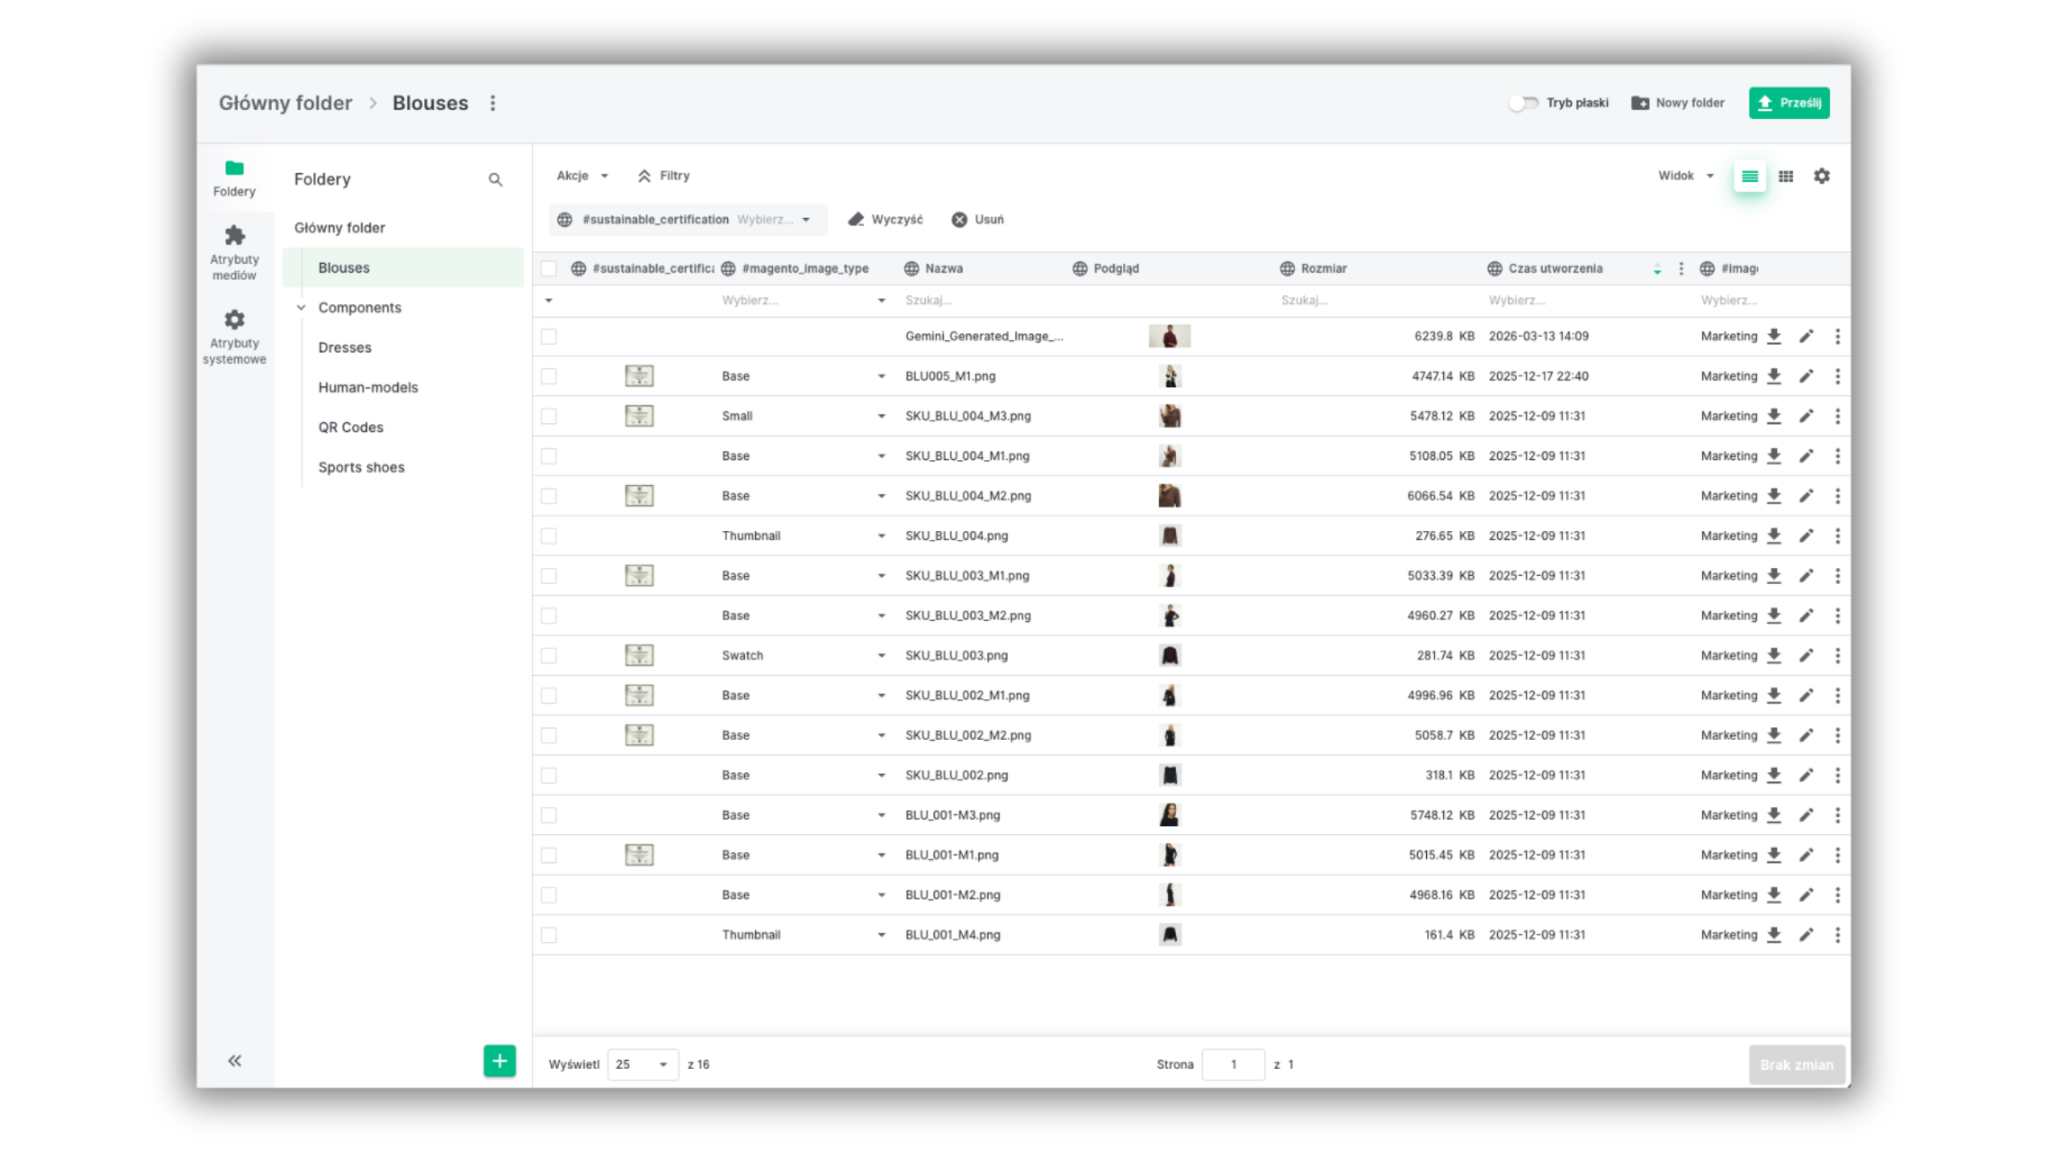This screenshot has height=1152, width=2048.
Task: Select the Dresses folder
Action: pyautogui.click(x=345, y=348)
